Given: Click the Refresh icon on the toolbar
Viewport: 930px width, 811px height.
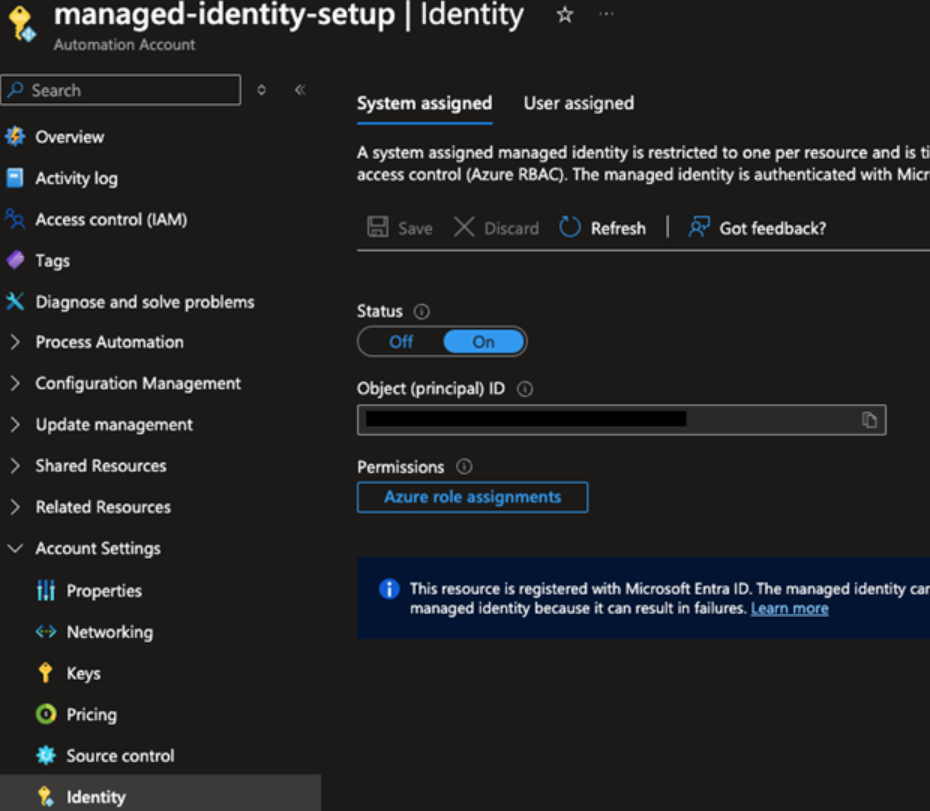Looking at the screenshot, I should 570,227.
